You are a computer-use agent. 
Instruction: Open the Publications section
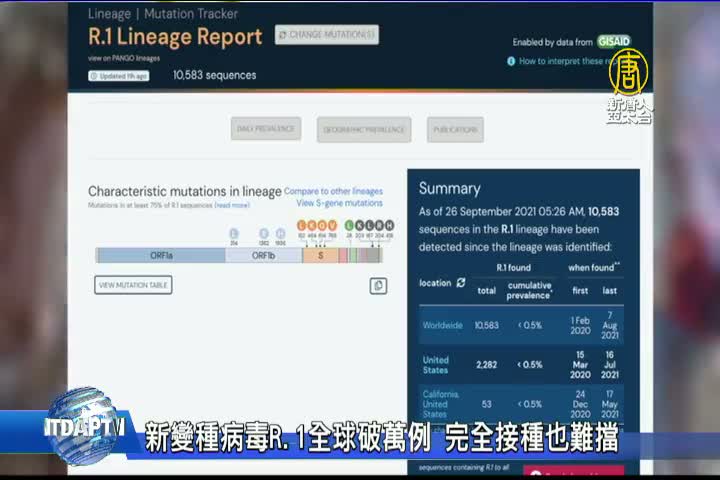[455, 129]
